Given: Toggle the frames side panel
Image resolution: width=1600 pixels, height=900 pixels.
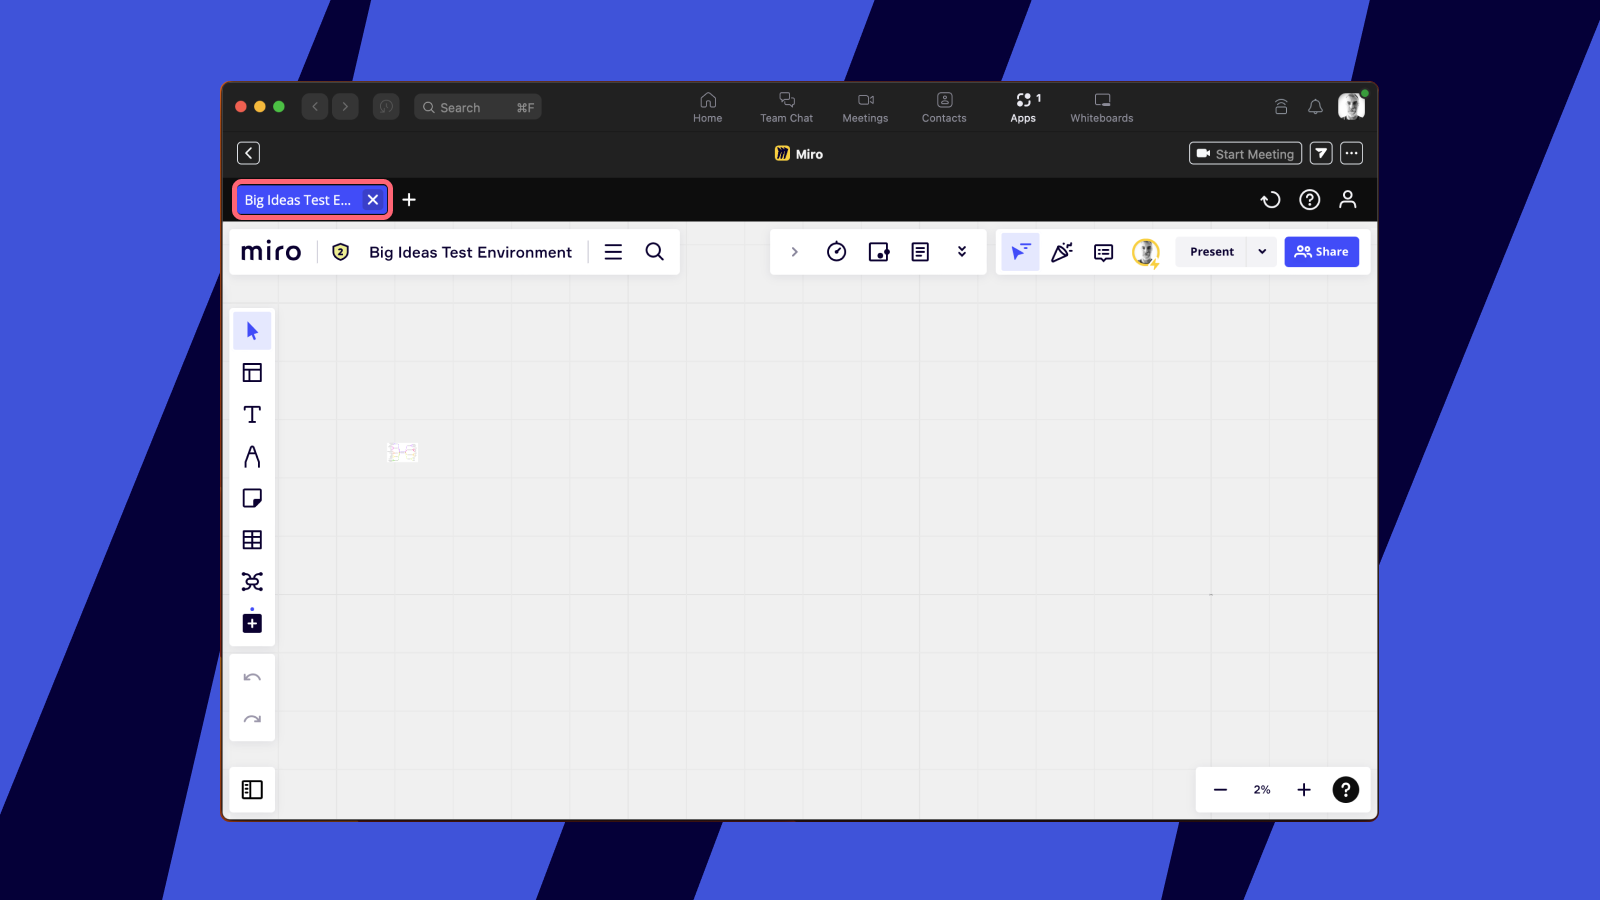Looking at the screenshot, I should coord(252,790).
